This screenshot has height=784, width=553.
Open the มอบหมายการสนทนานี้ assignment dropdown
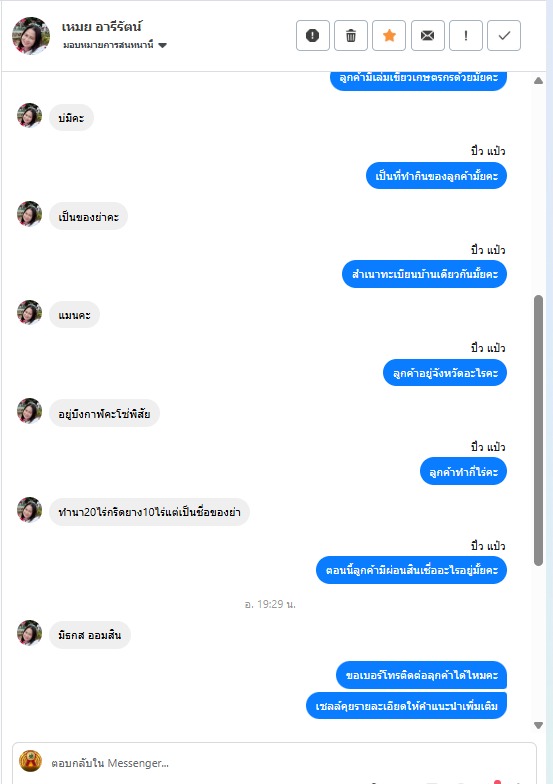(114, 45)
